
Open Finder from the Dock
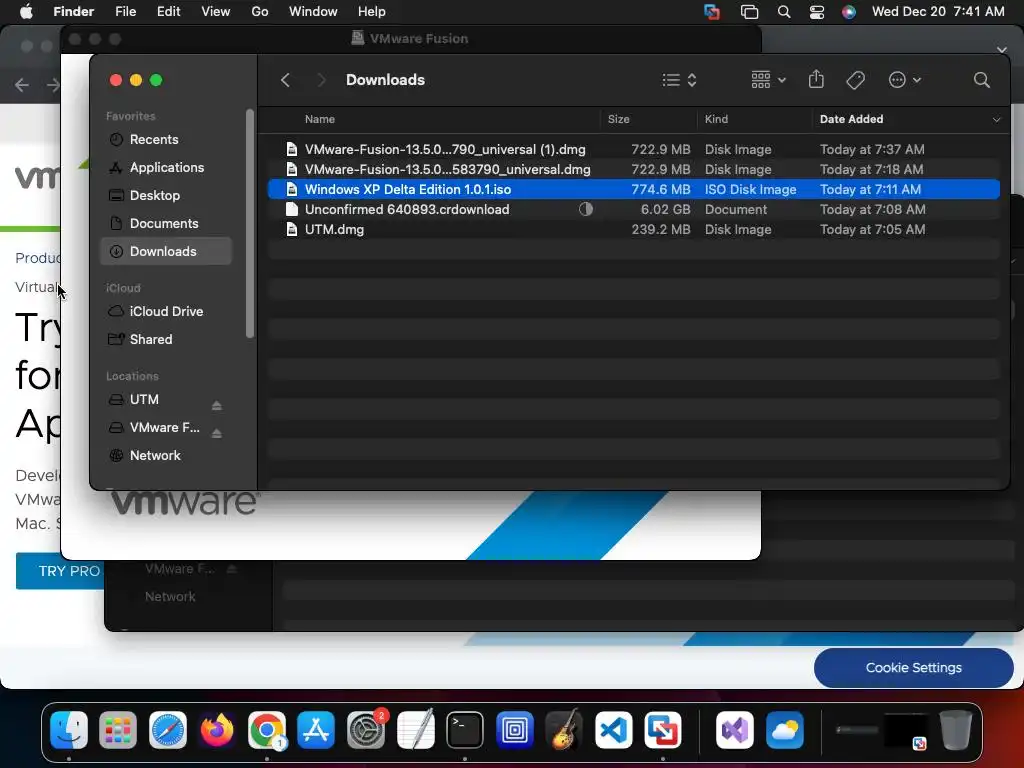pyautogui.click(x=69, y=729)
